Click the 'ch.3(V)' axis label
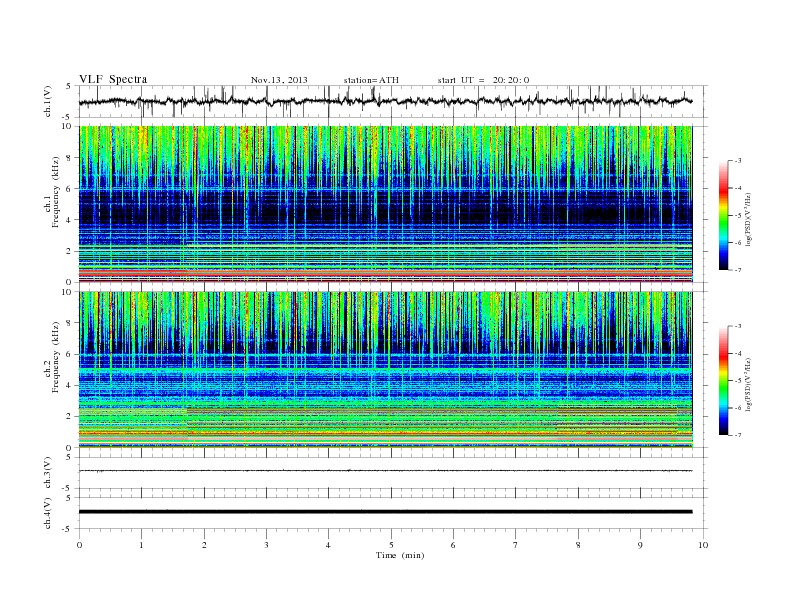The height and width of the screenshot is (612, 792). tap(48, 473)
